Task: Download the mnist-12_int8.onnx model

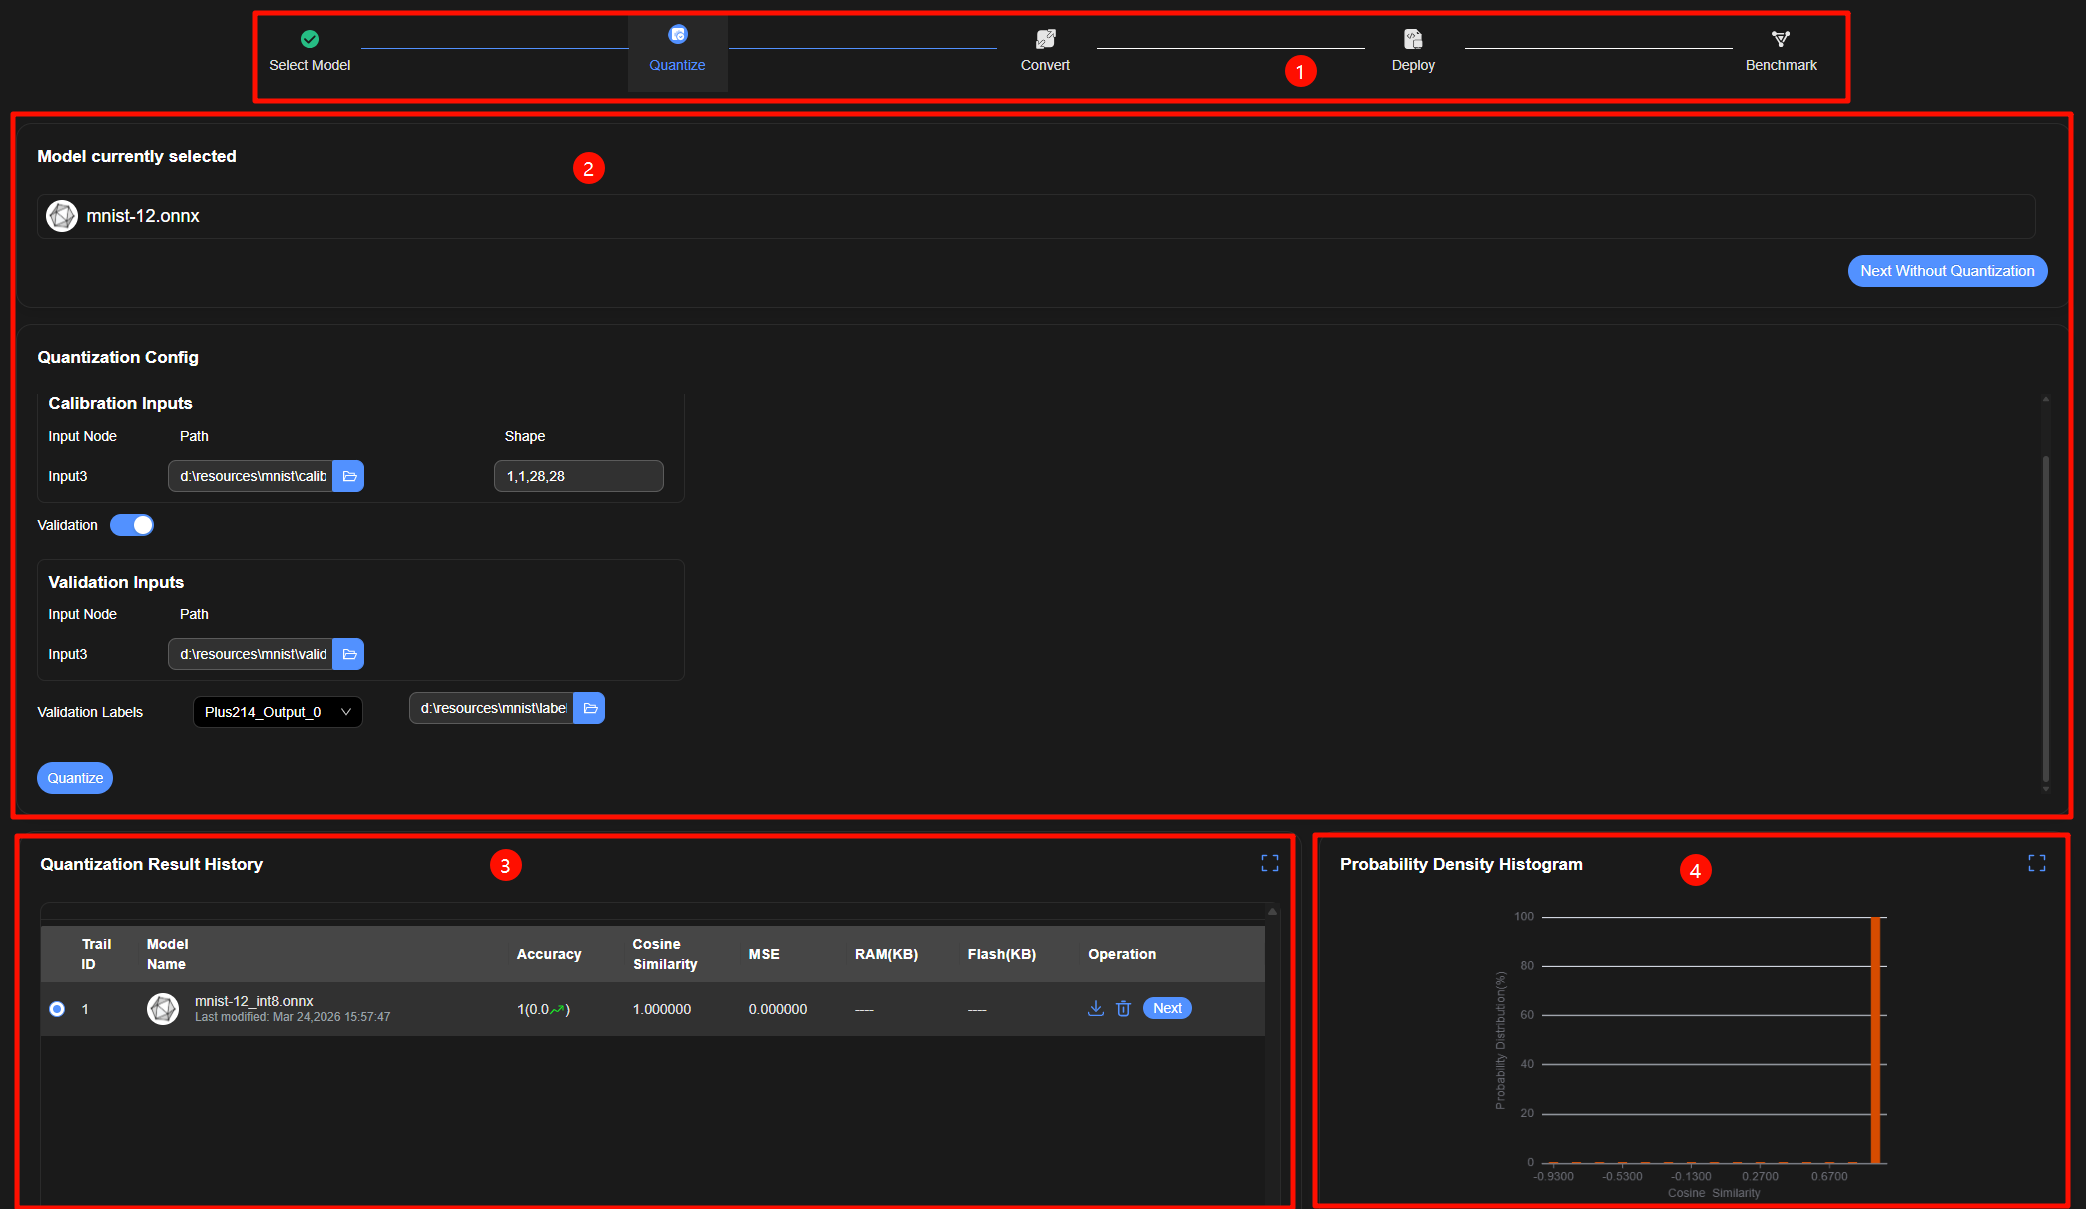Action: coord(1096,1008)
